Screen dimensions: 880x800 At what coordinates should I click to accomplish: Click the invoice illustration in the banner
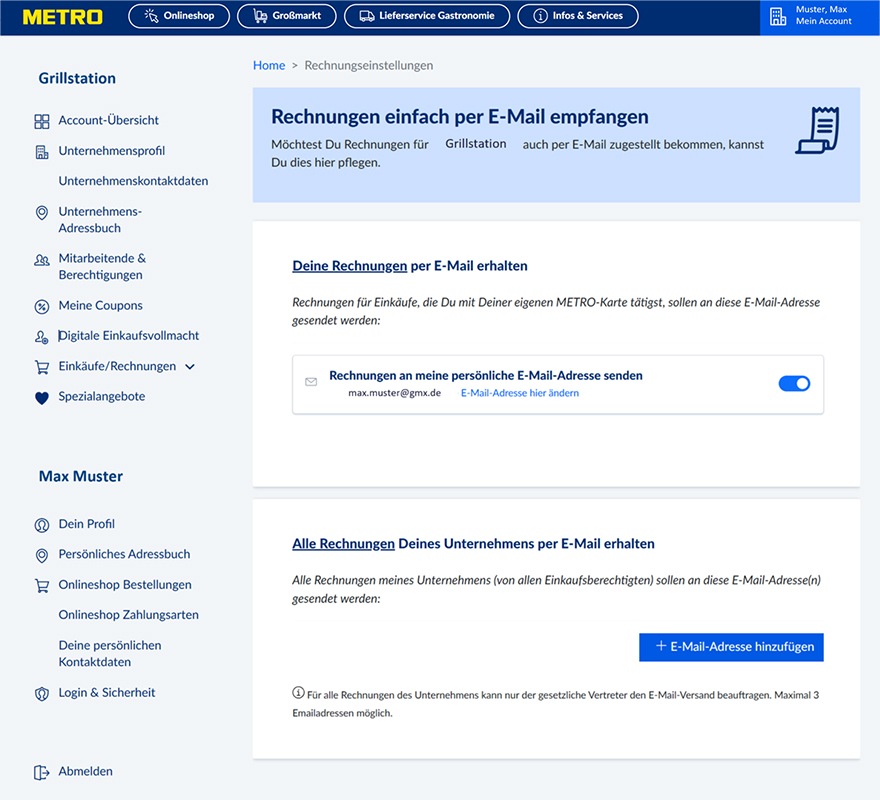[x=815, y=128]
